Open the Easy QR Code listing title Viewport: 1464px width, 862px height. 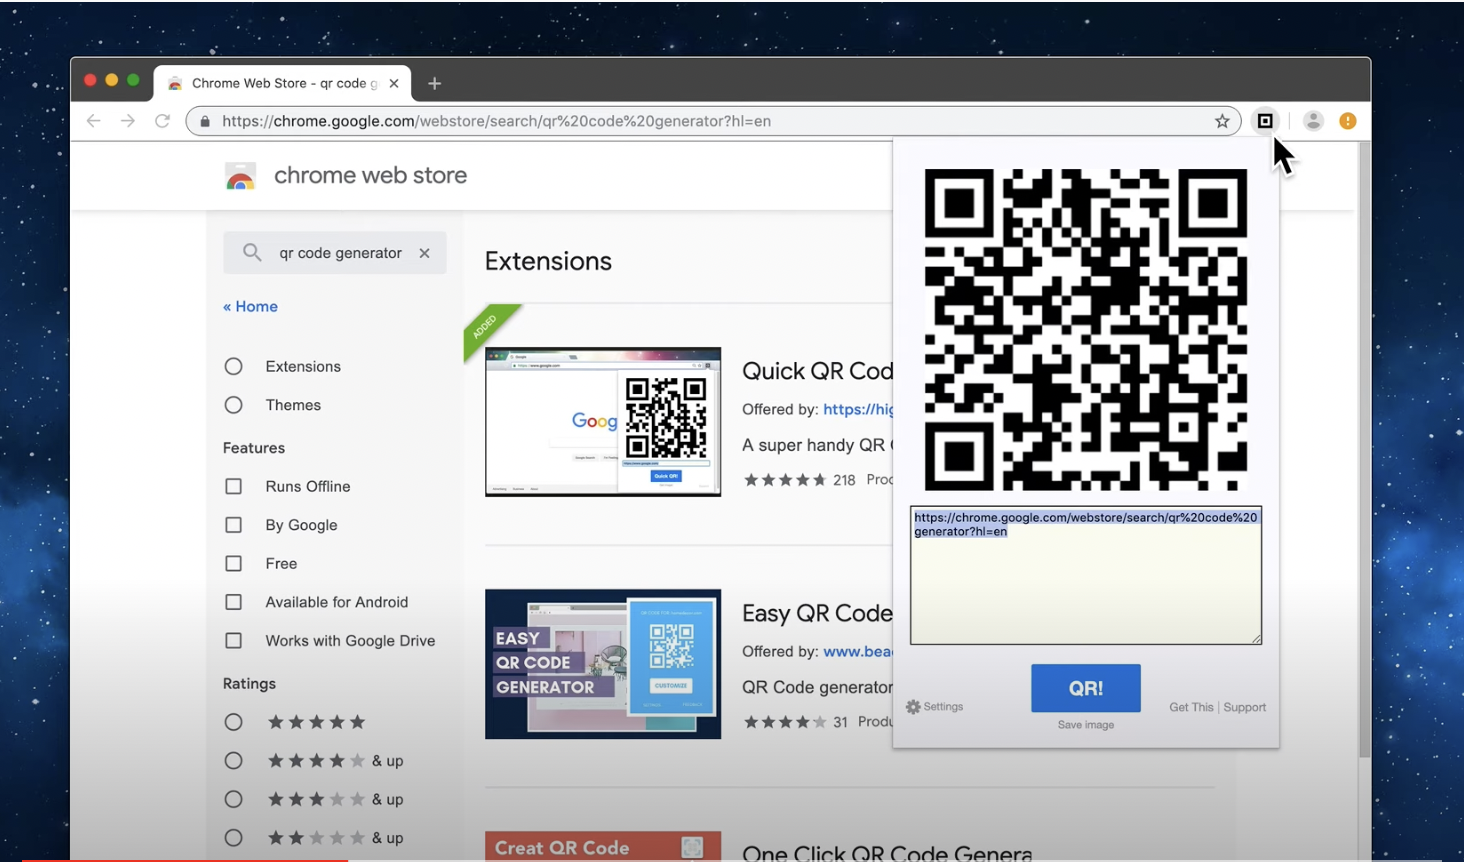tap(817, 613)
